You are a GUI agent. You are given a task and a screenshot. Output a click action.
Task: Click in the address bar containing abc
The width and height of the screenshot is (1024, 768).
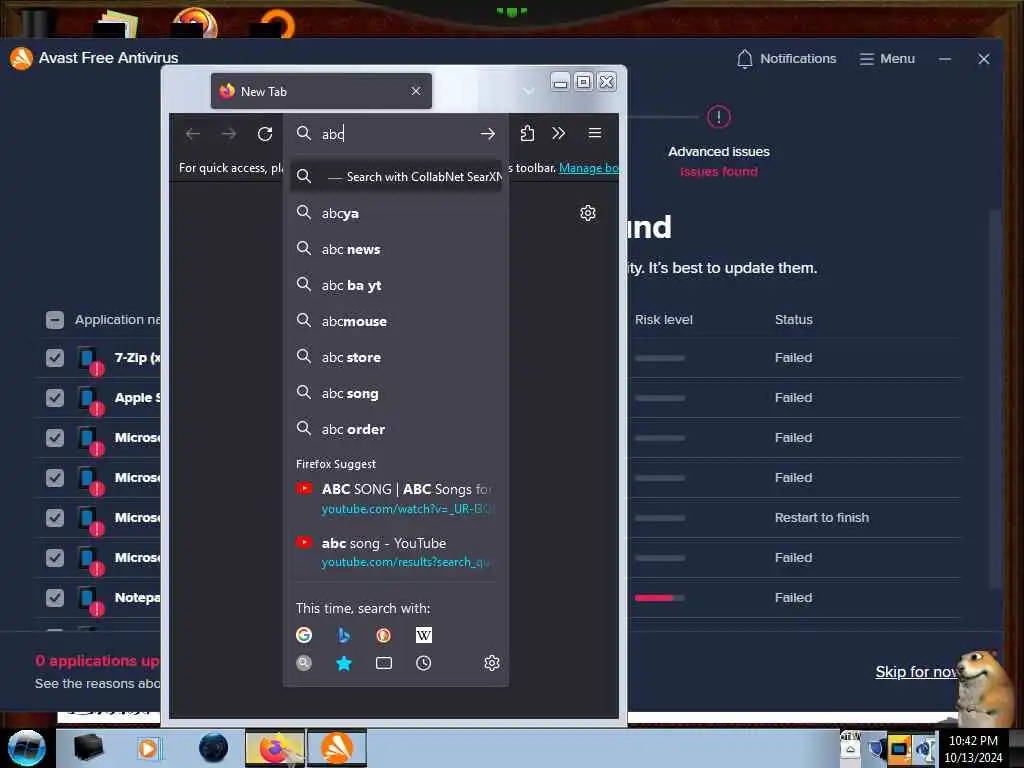tap(396, 134)
